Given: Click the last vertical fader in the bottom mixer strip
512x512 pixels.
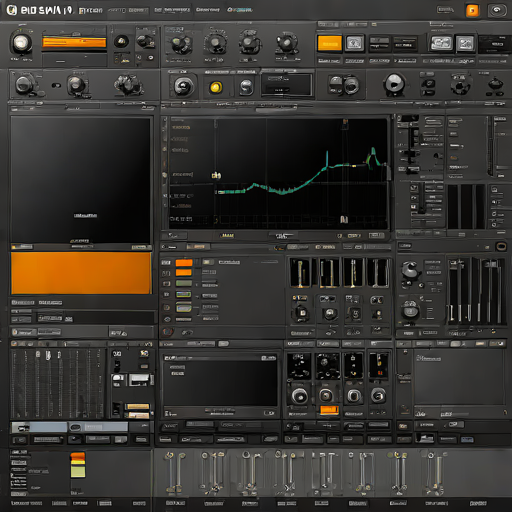Looking at the screenshot, I should [x=435, y=474].
